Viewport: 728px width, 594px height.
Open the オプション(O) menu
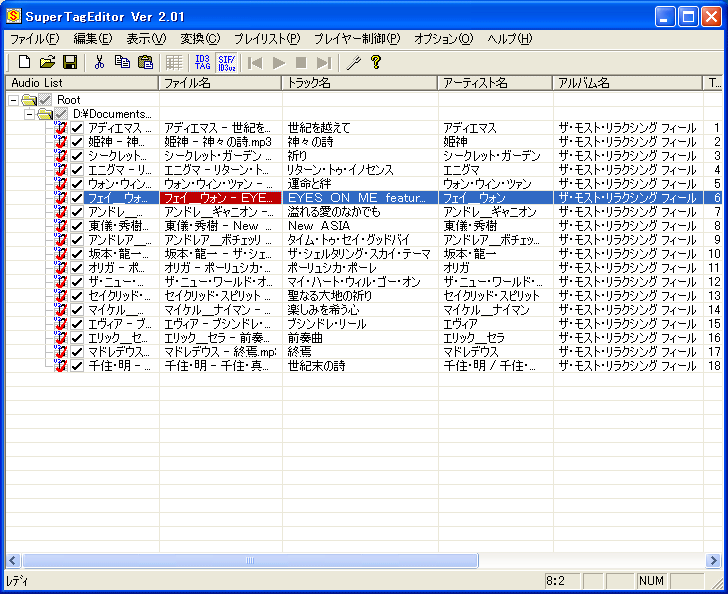443,39
